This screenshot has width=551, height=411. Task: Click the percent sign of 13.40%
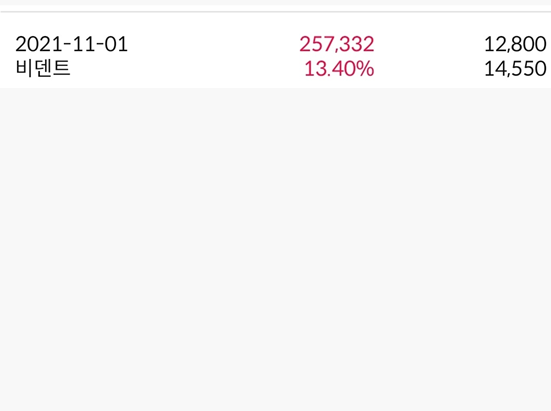pos(364,68)
